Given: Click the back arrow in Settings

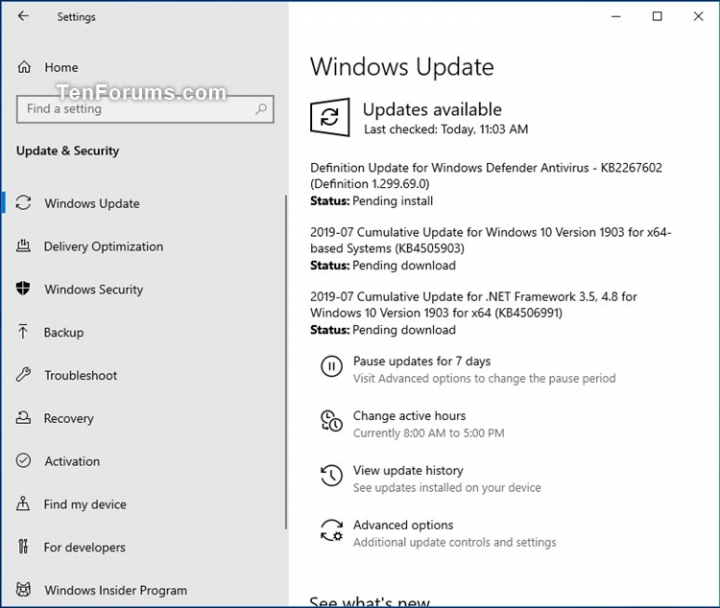Looking at the screenshot, I should pyautogui.click(x=23, y=17).
